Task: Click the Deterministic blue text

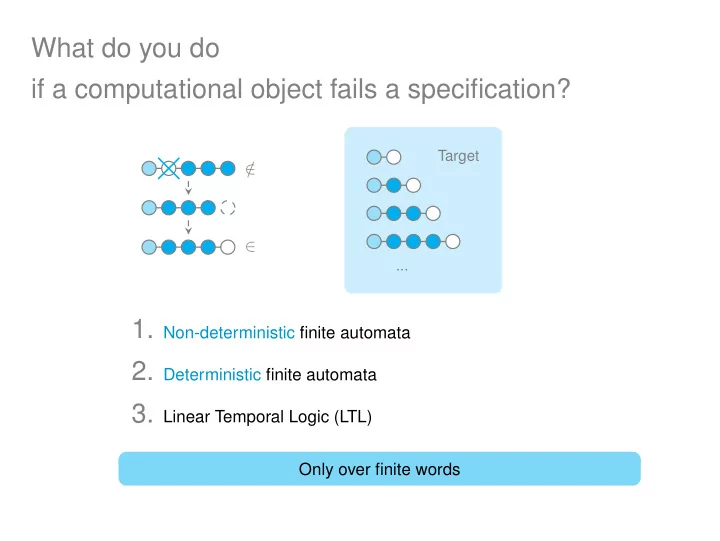Action: pyautogui.click(x=212, y=374)
